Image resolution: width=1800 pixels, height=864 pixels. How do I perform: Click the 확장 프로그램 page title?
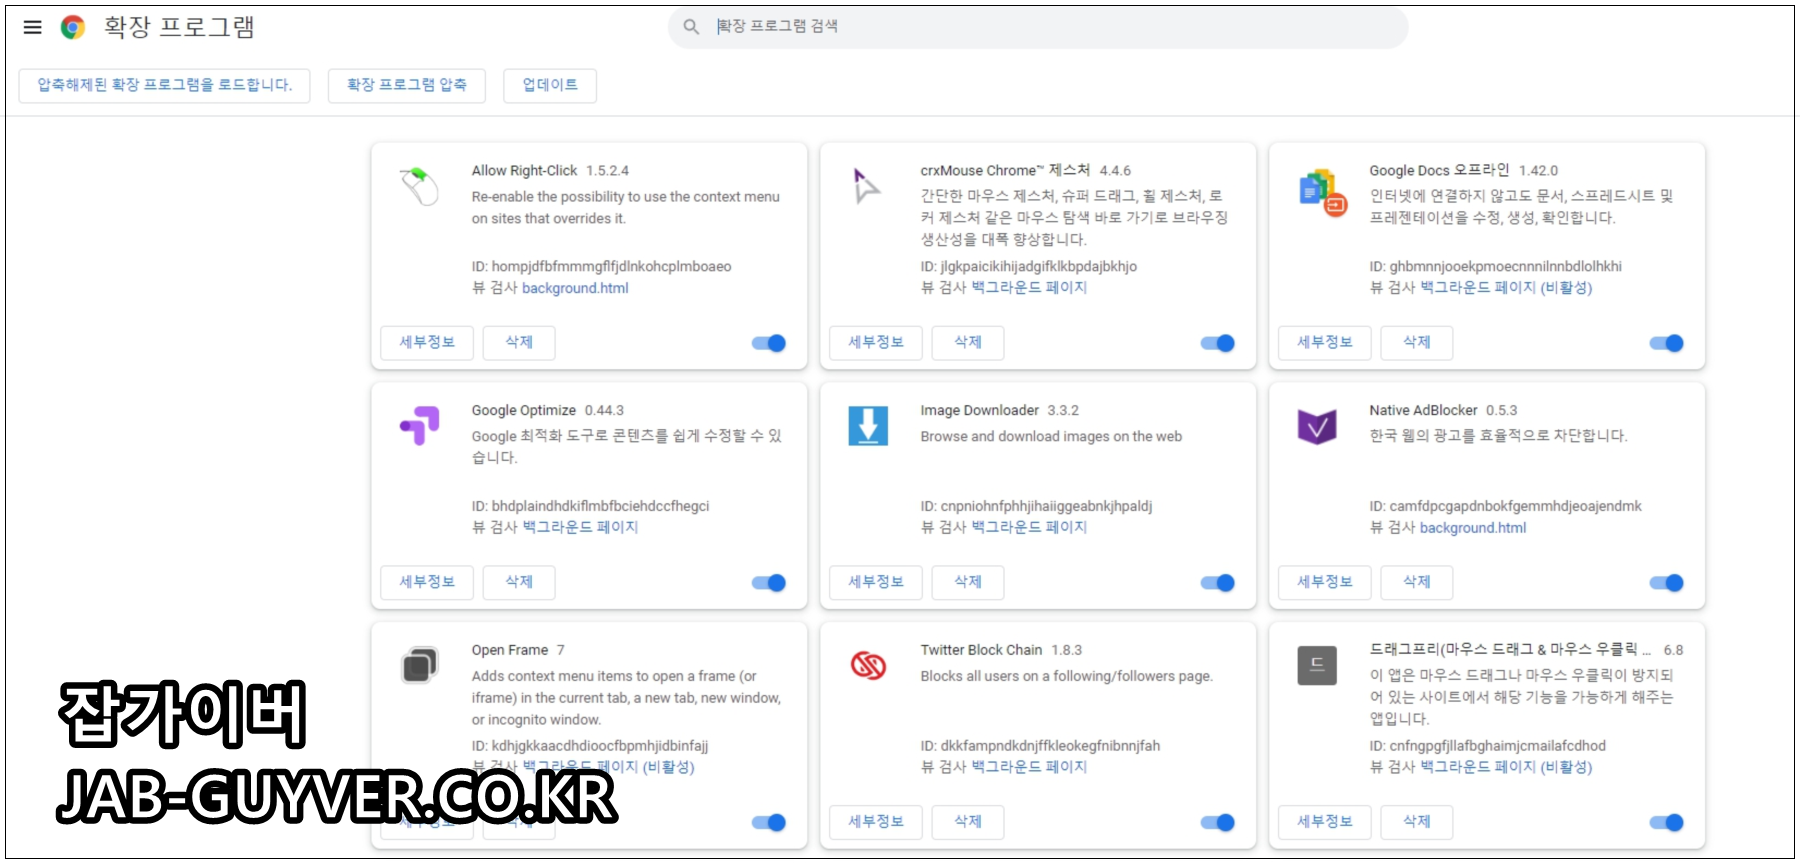(179, 27)
